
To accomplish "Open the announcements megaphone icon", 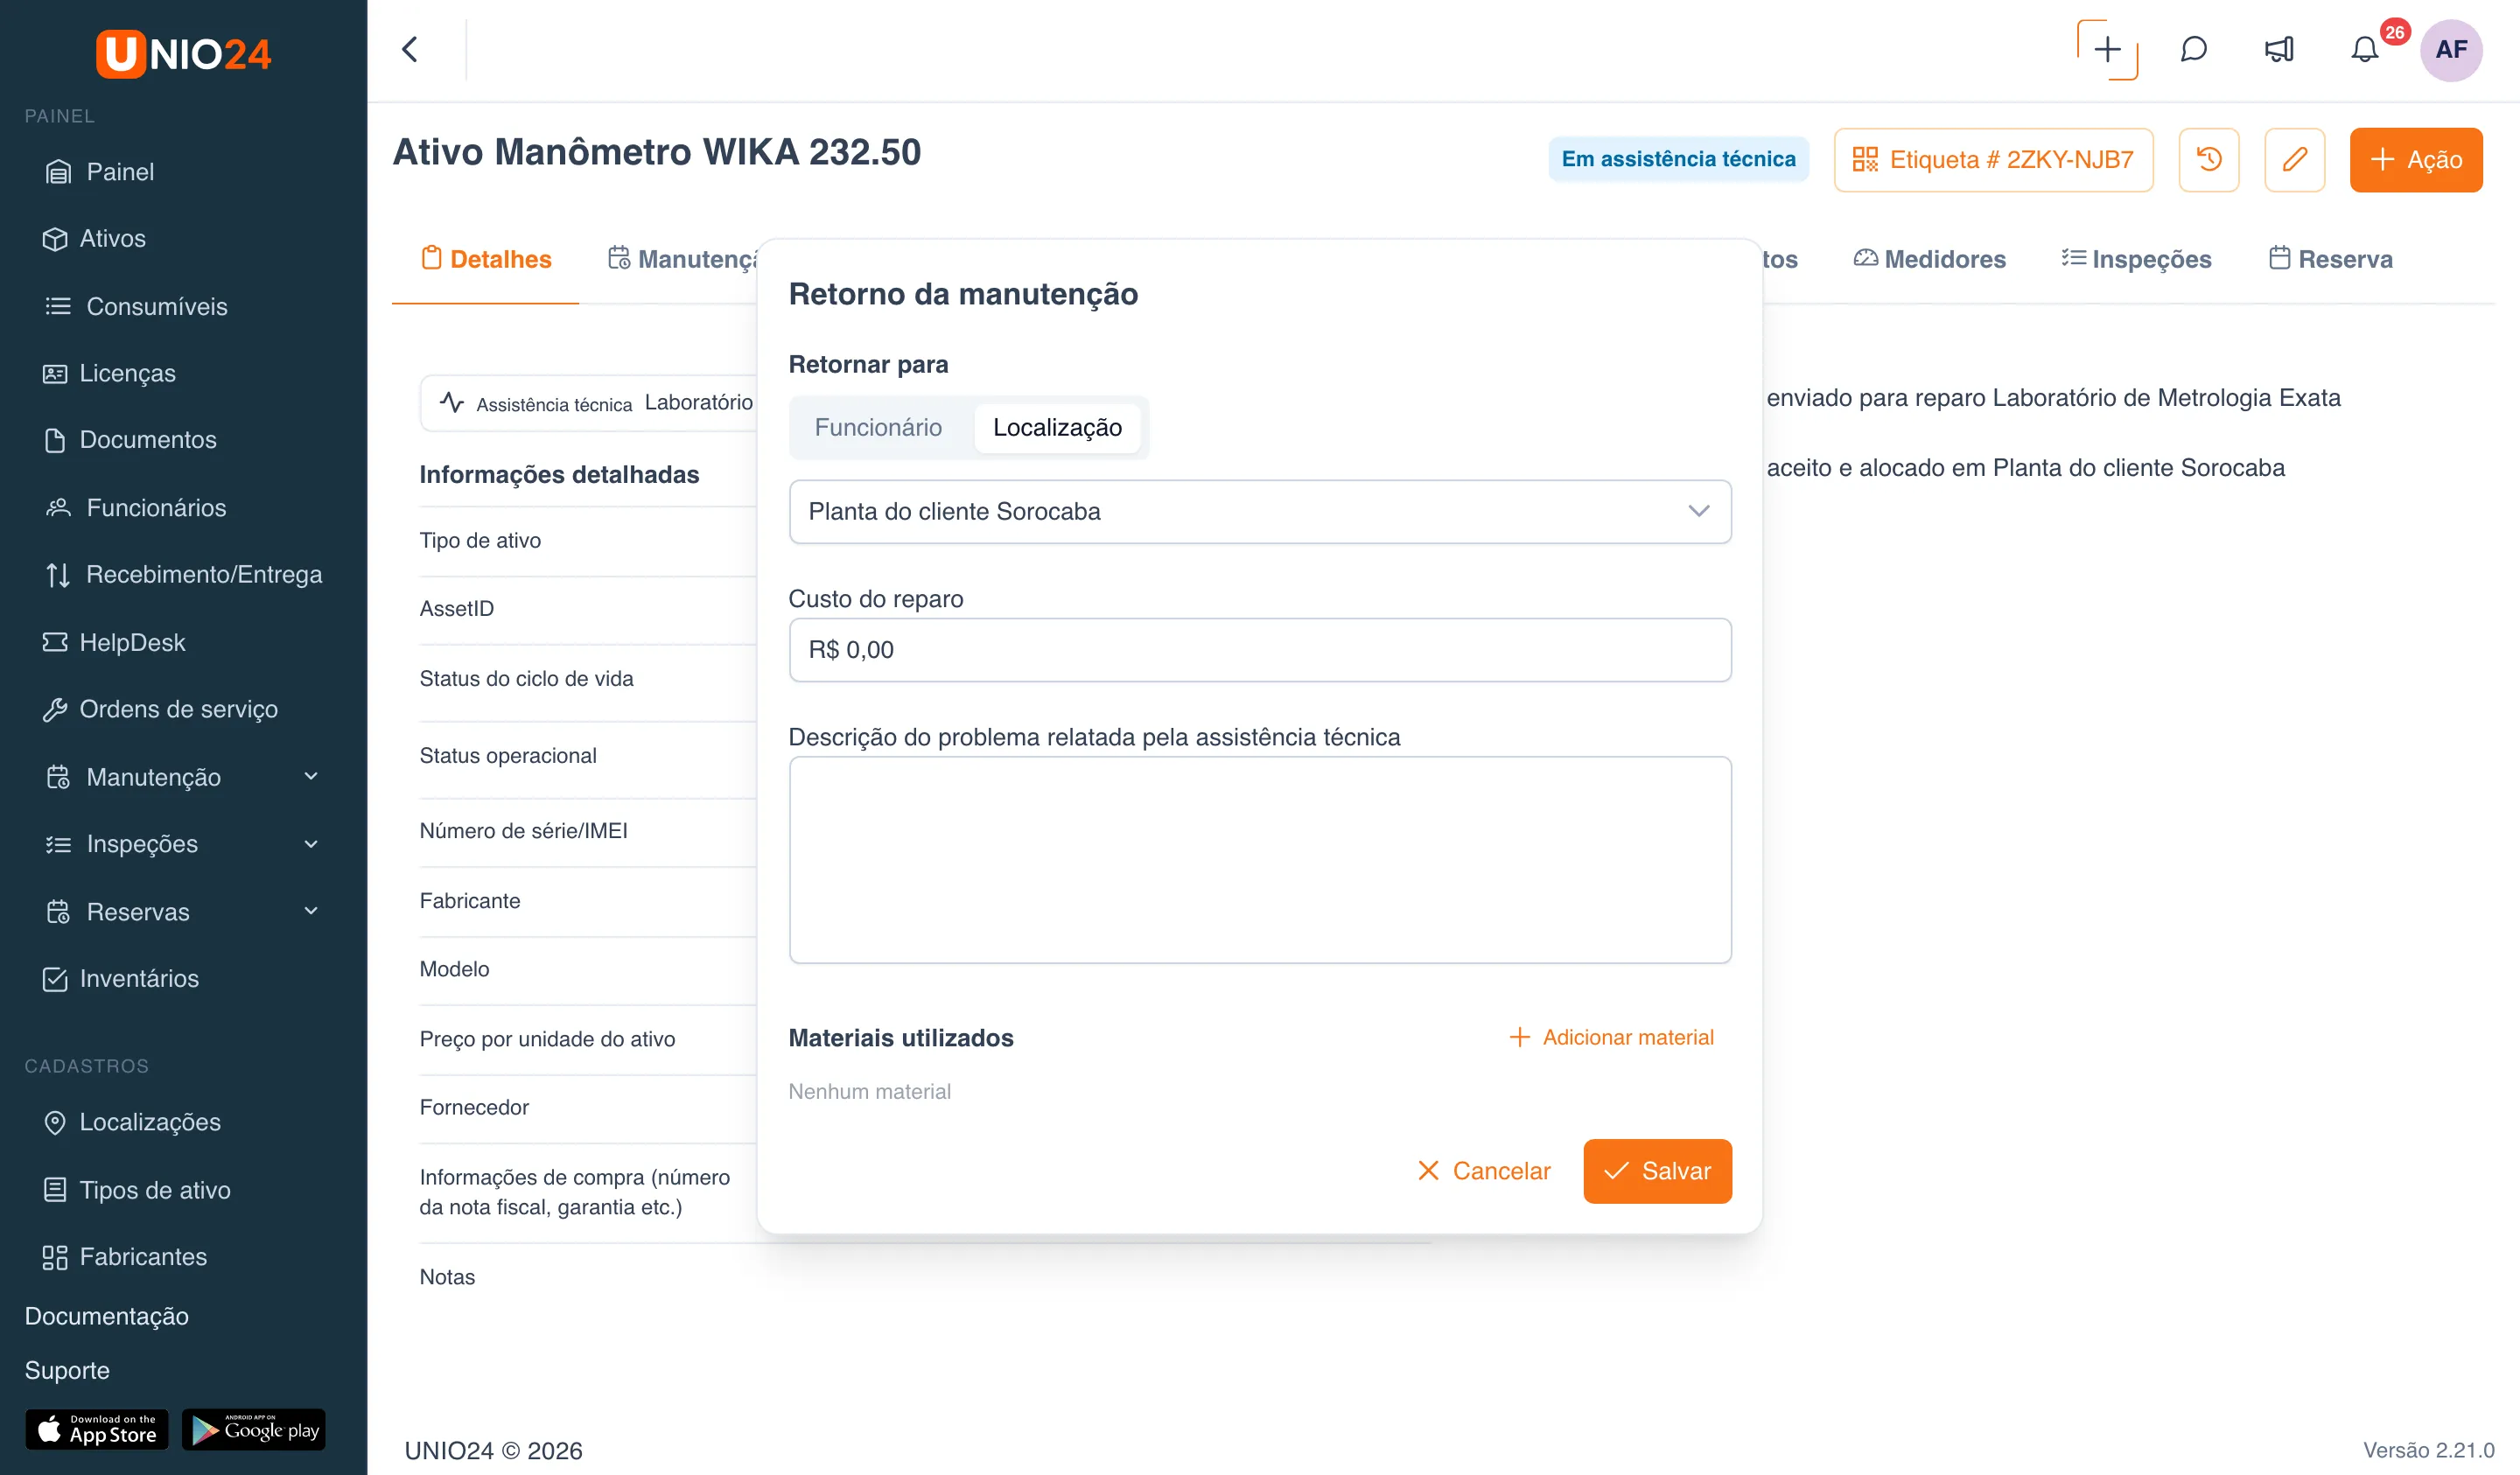I will coord(2279,49).
